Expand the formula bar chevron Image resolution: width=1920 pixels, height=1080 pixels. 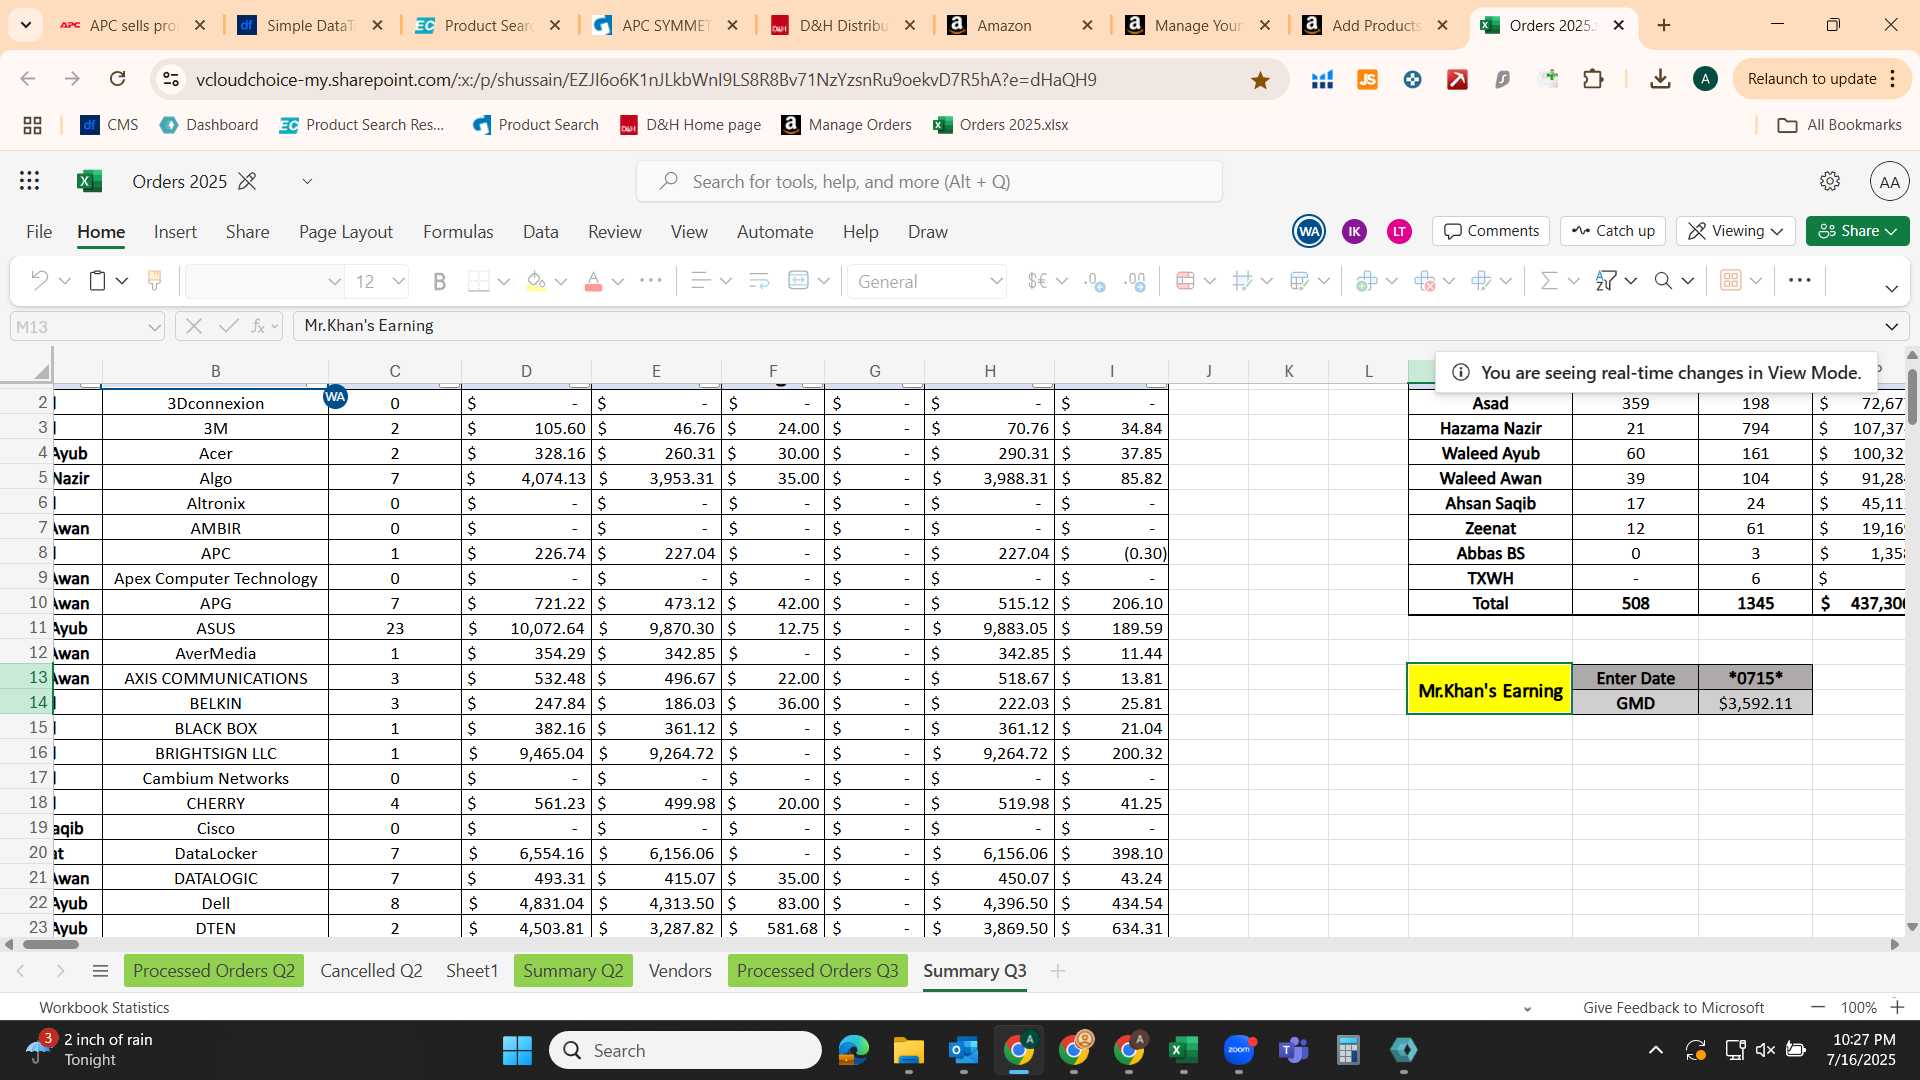tap(1891, 327)
